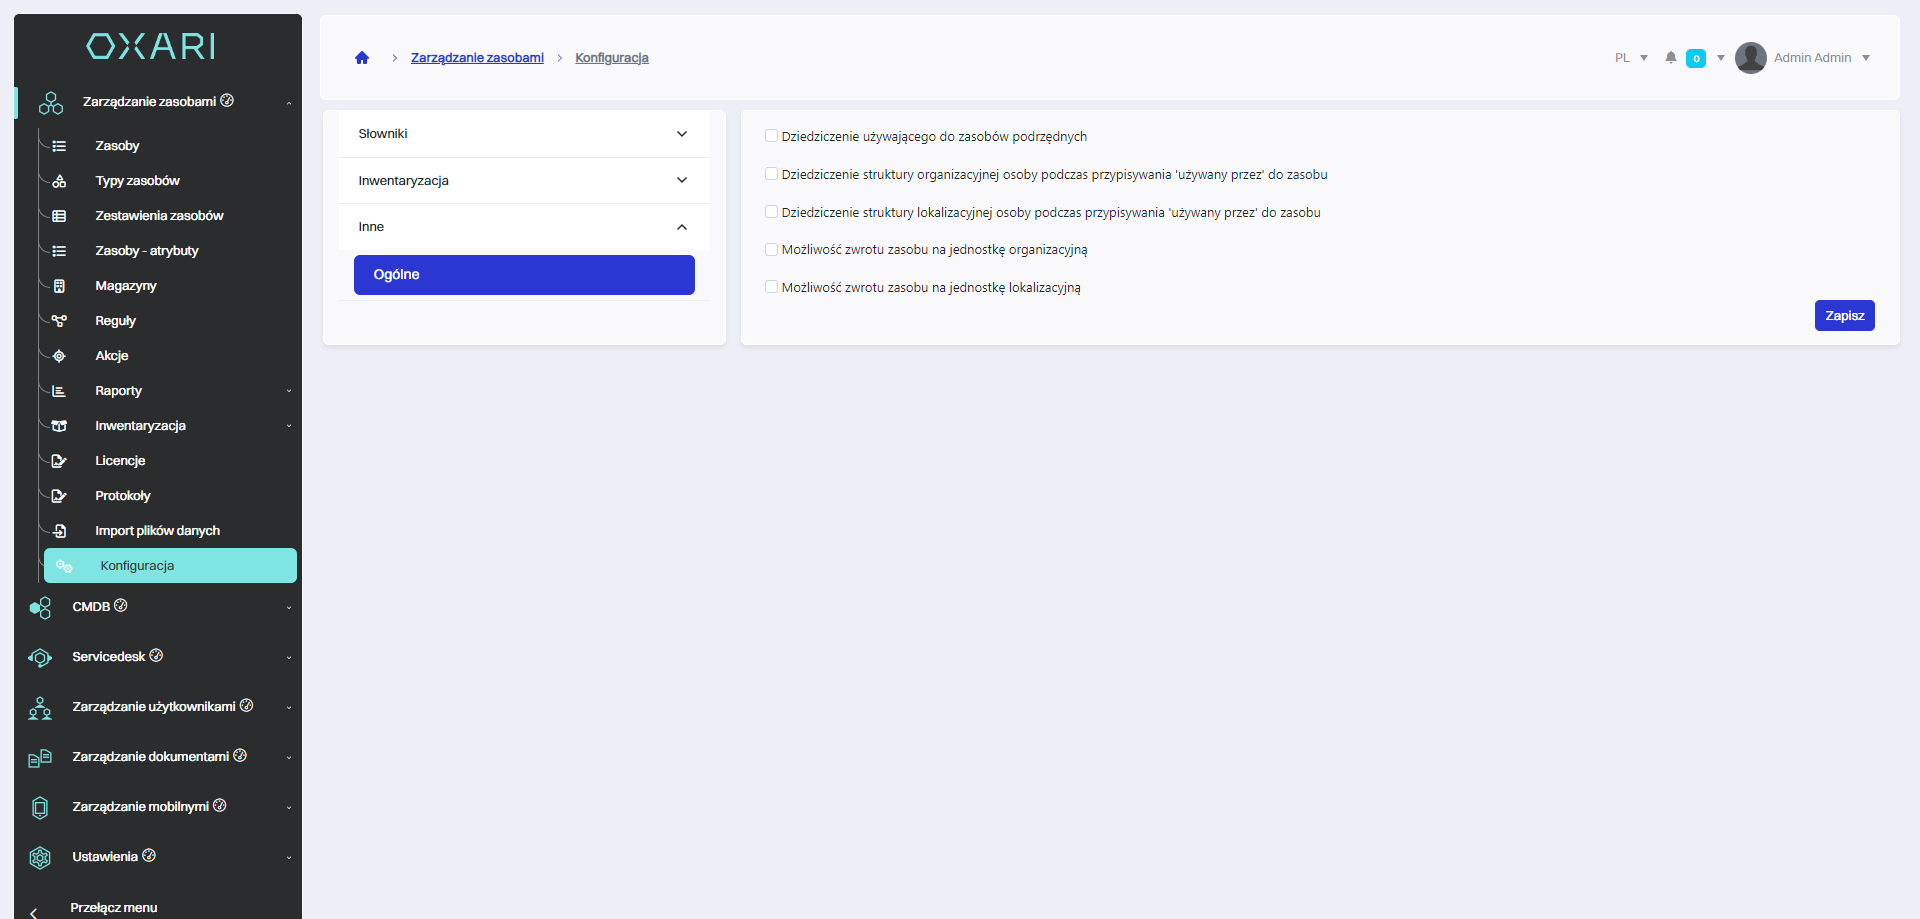Check Możliwość zwrotu zasobu na jednostkę organizacyjną
The height and width of the screenshot is (919, 1920).
pyautogui.click(x=771, y=250)
